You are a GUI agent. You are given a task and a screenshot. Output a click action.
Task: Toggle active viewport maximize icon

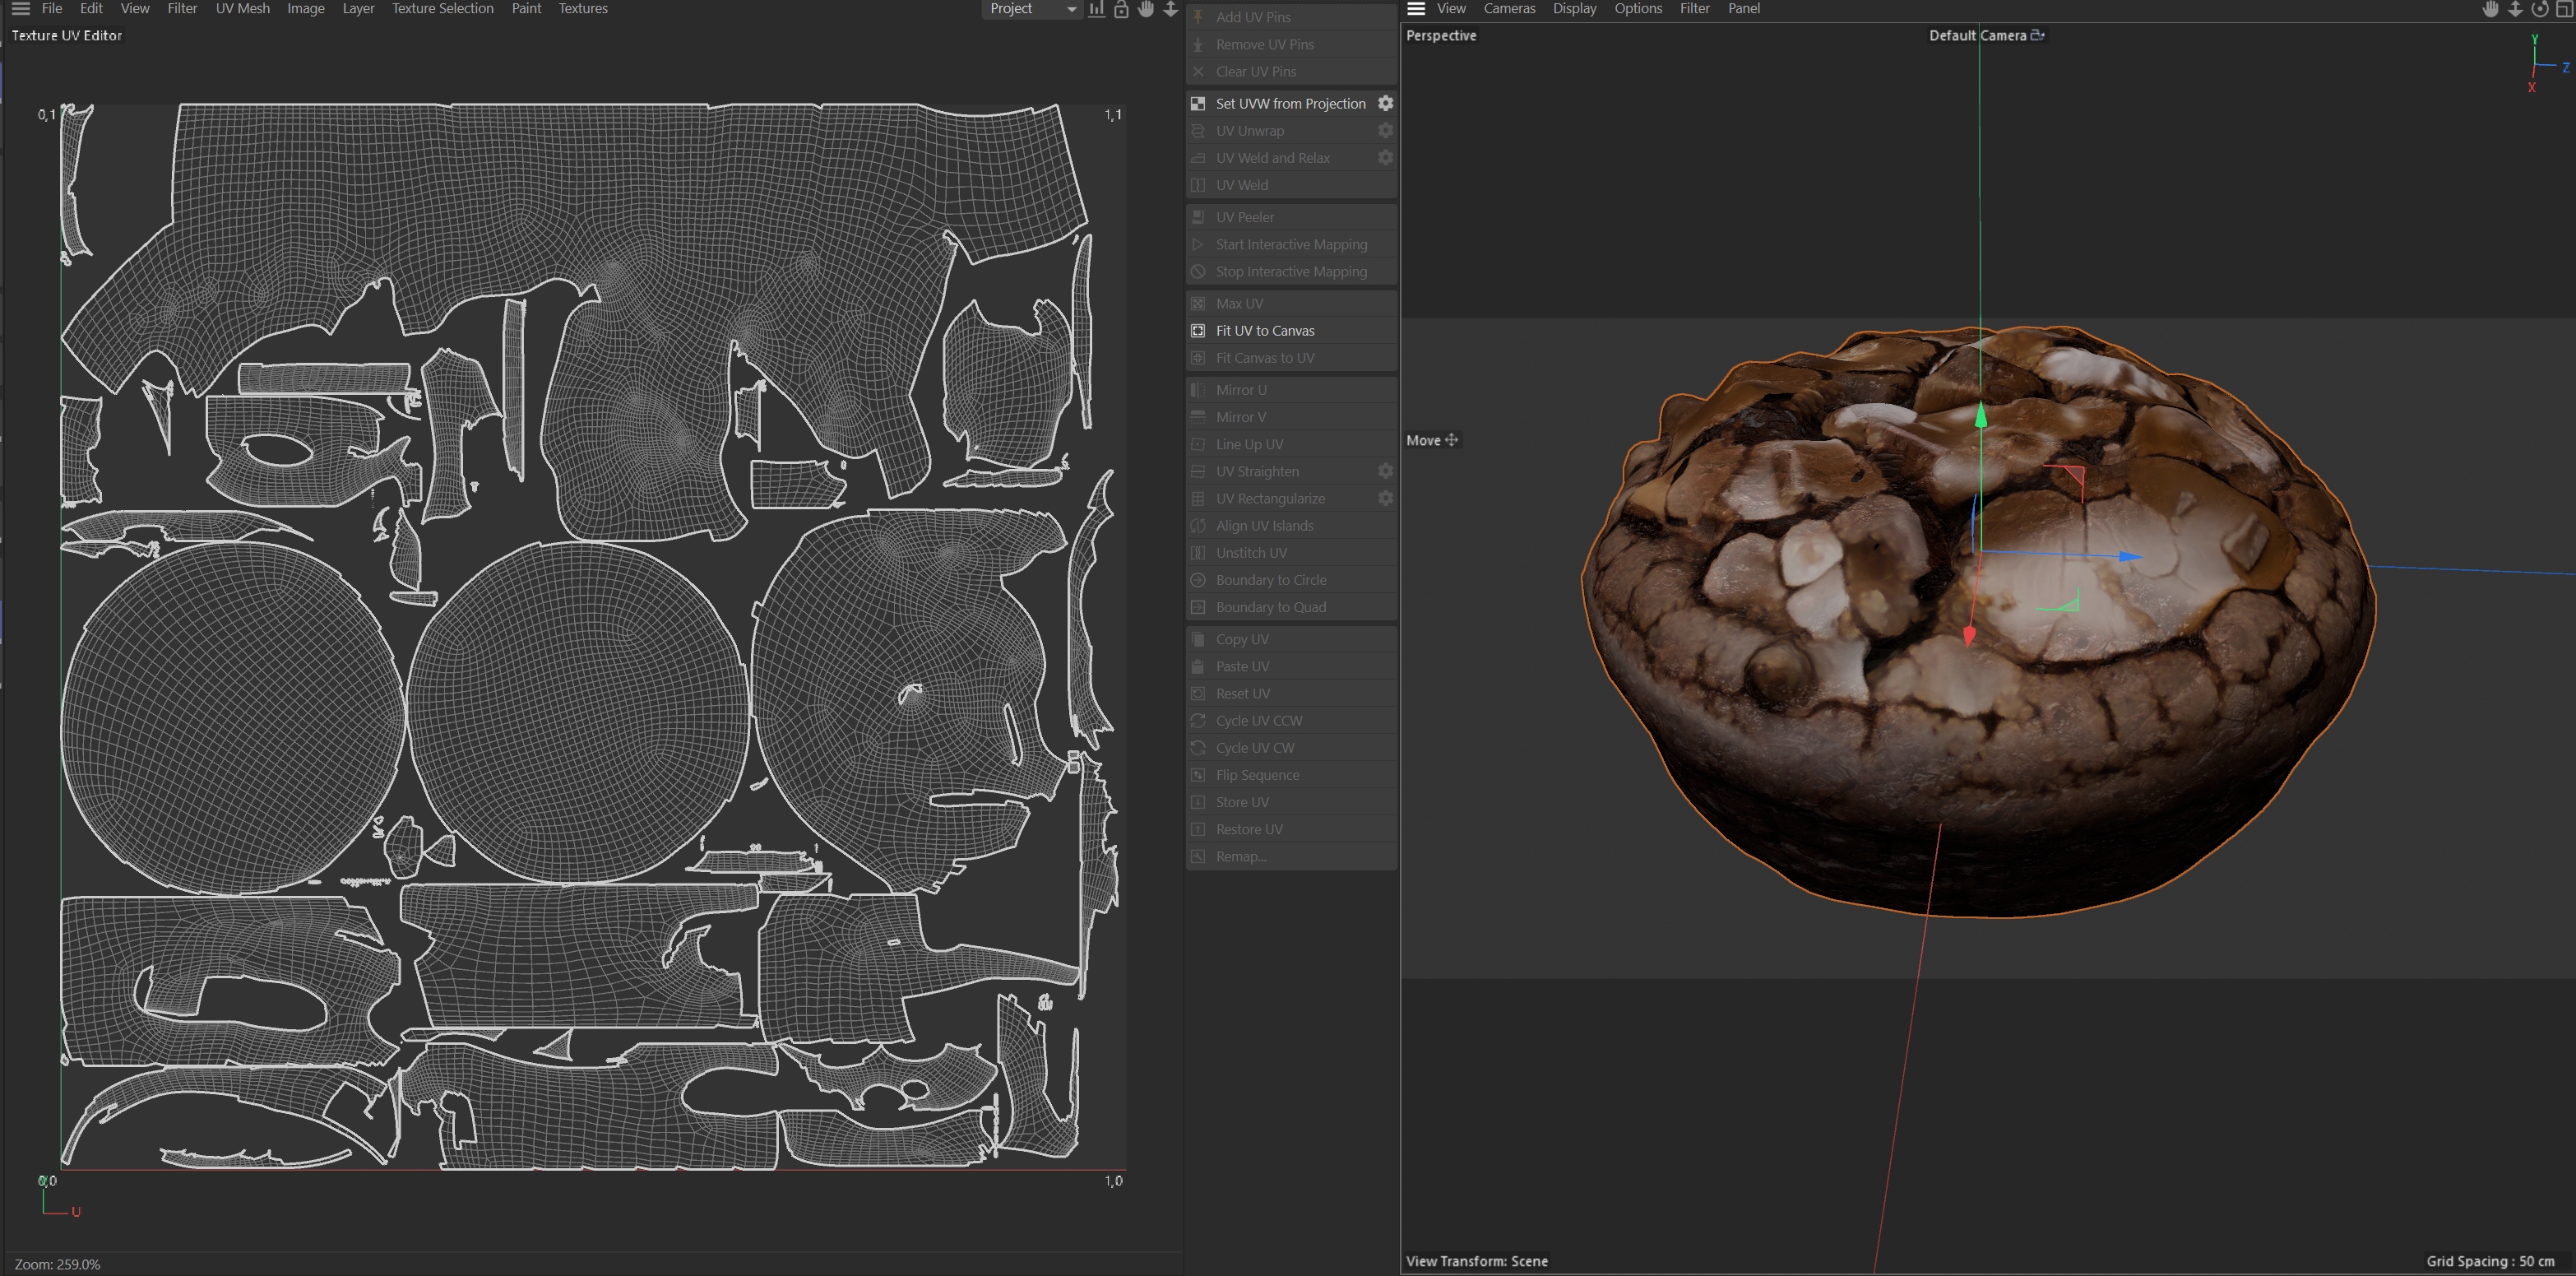(2565, 9)
